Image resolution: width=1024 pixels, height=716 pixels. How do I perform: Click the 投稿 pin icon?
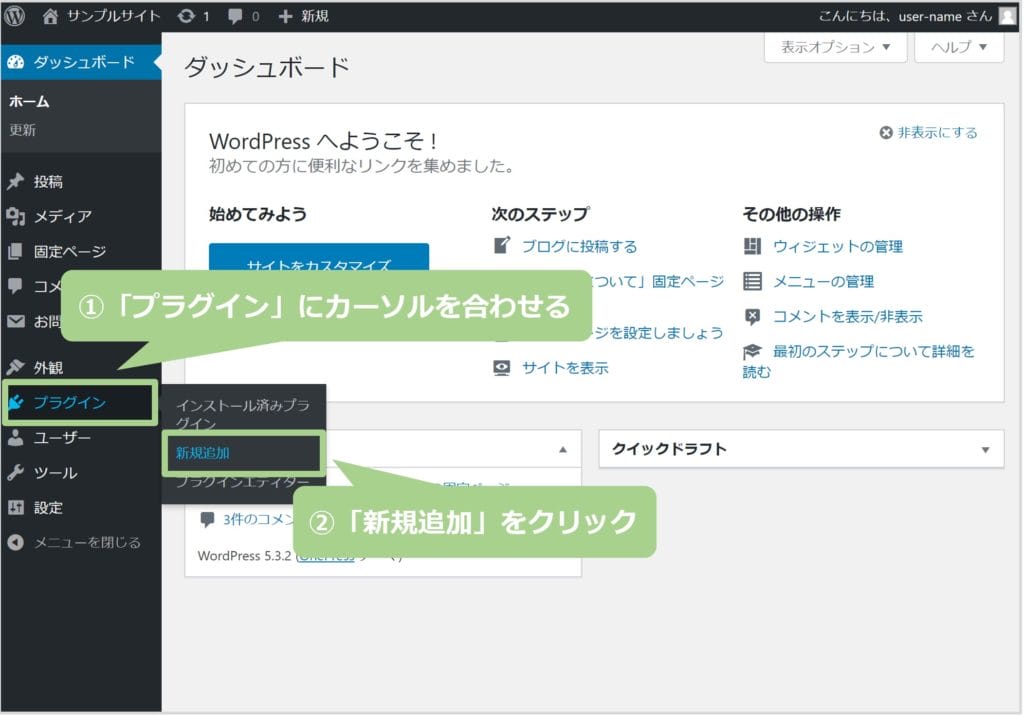16,181
